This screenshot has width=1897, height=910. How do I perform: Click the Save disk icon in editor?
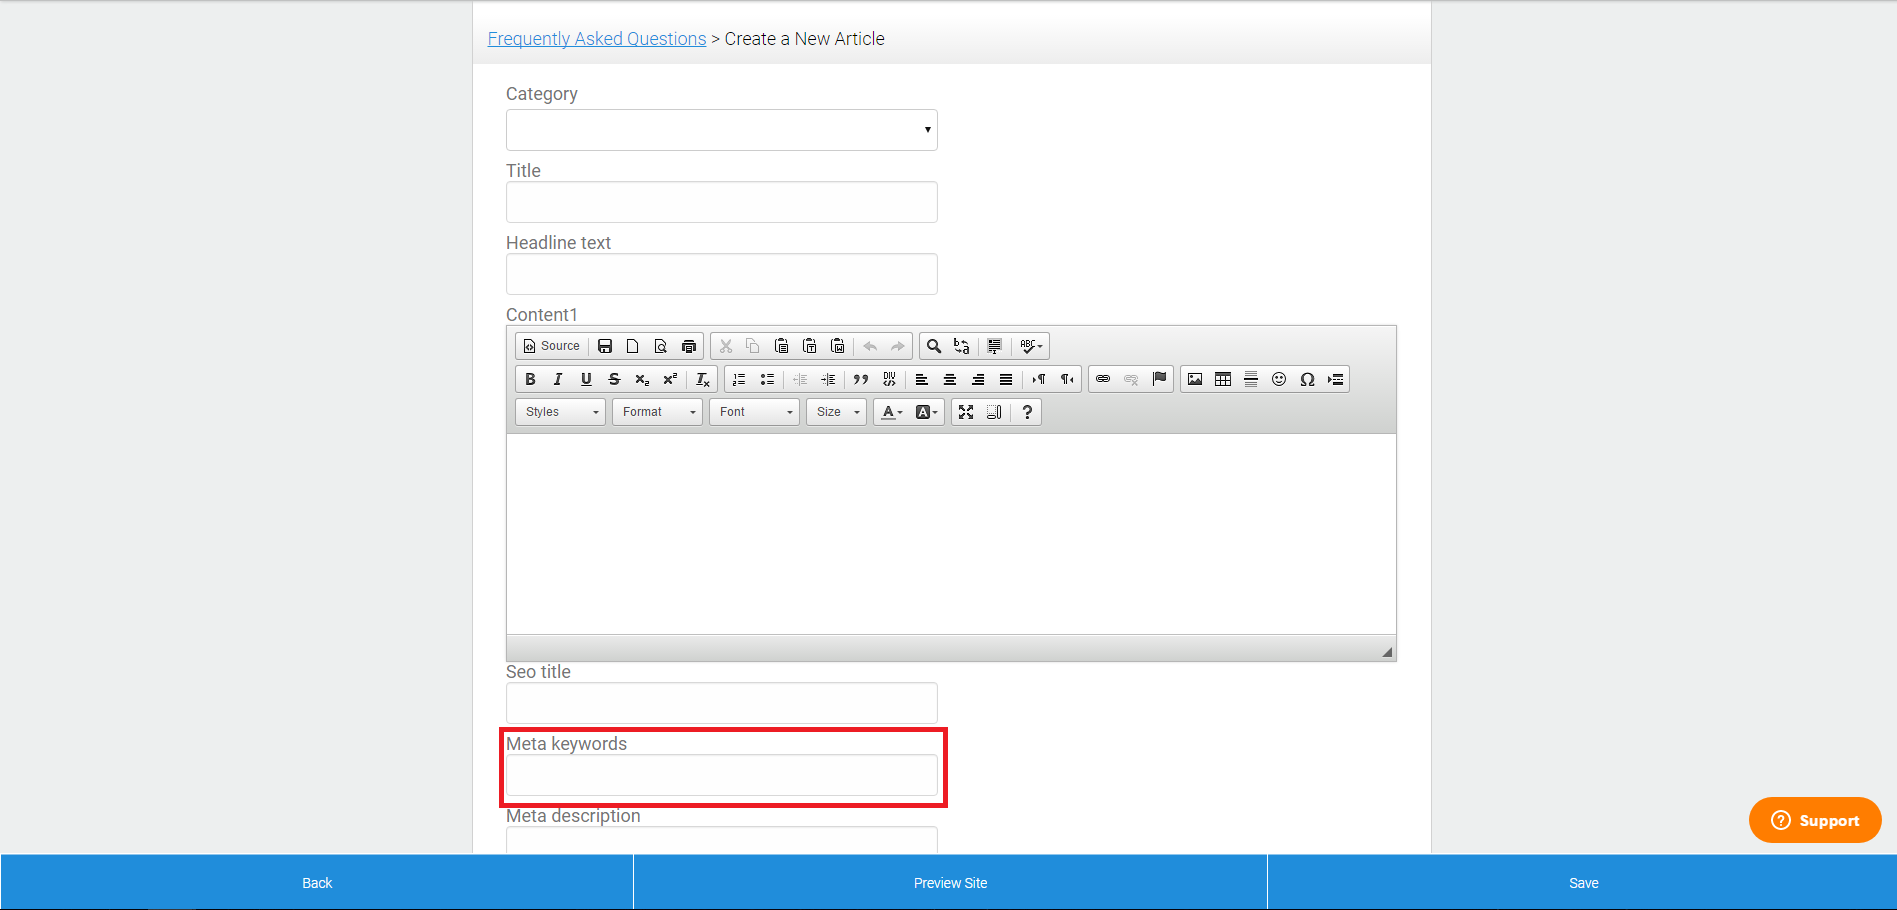(x=605, y=346)
